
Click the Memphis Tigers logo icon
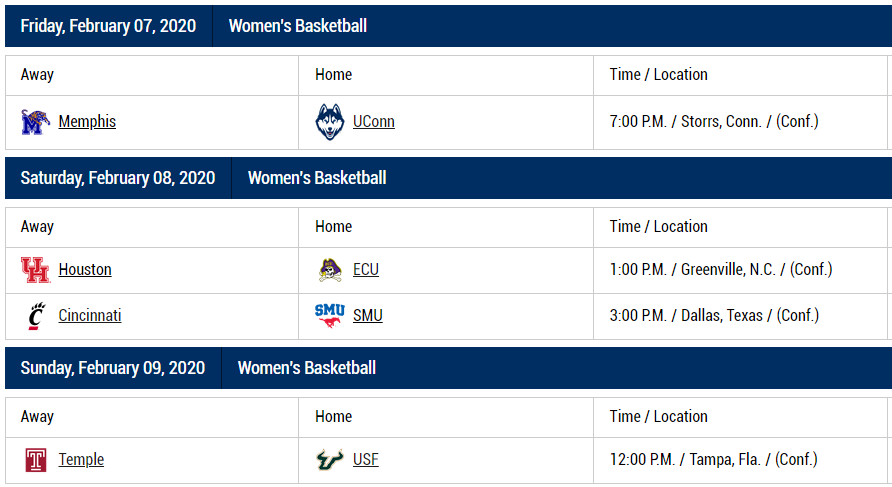pos(35,122)
